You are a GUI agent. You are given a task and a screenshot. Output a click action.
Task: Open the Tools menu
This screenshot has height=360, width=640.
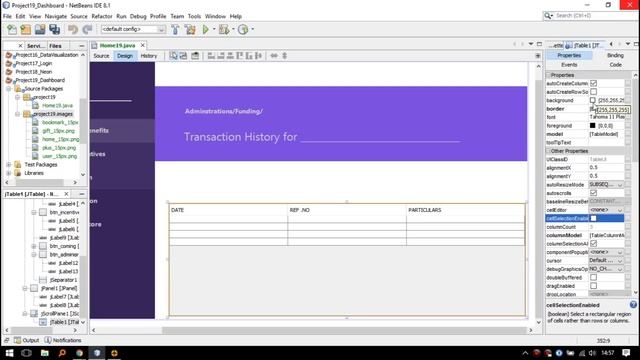coord(194,16)
